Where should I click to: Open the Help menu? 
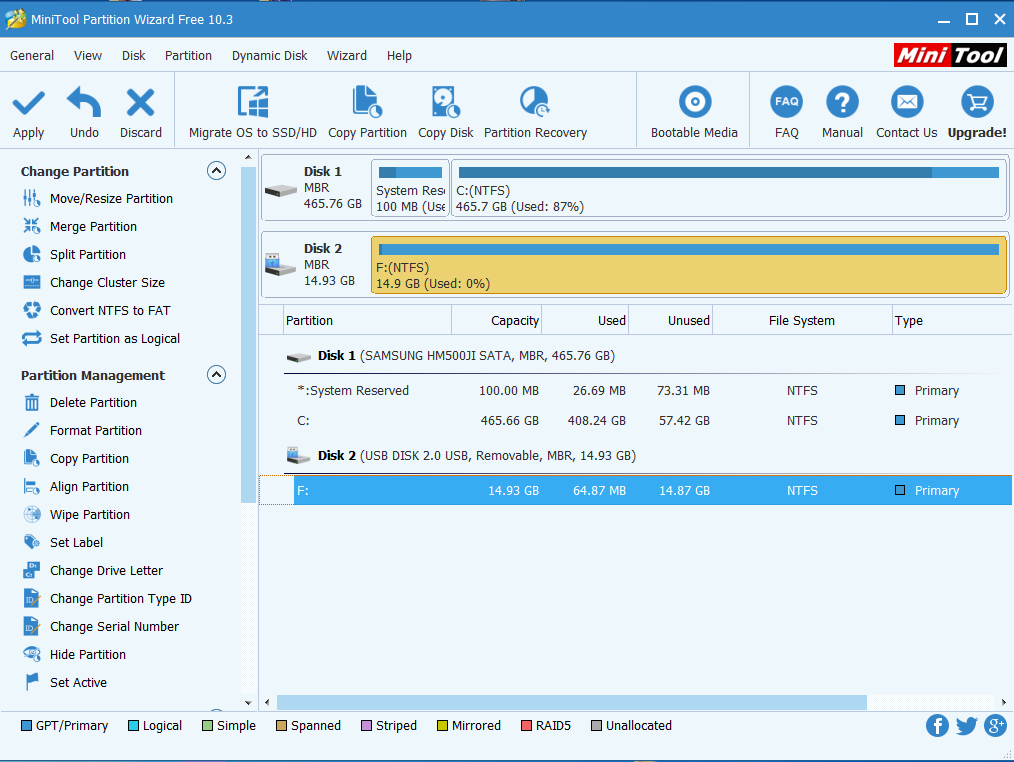pyautogui.click(x=399, y=56)
